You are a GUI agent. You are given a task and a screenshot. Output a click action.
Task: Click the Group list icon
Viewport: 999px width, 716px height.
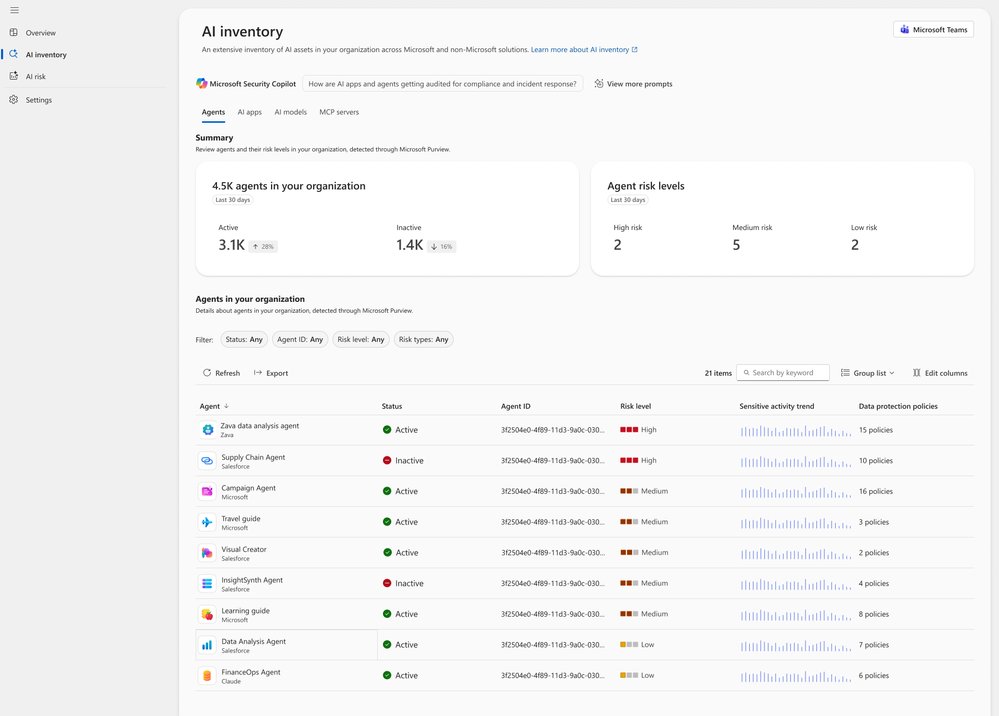pos(845,373)
